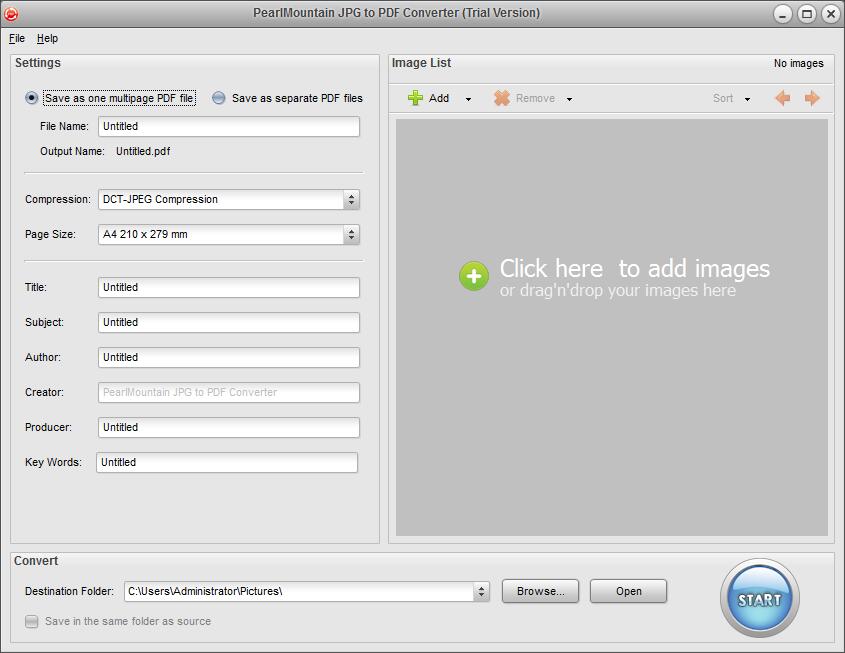
Task: Click the green plus circle in drop area
Action: [474, 276]
